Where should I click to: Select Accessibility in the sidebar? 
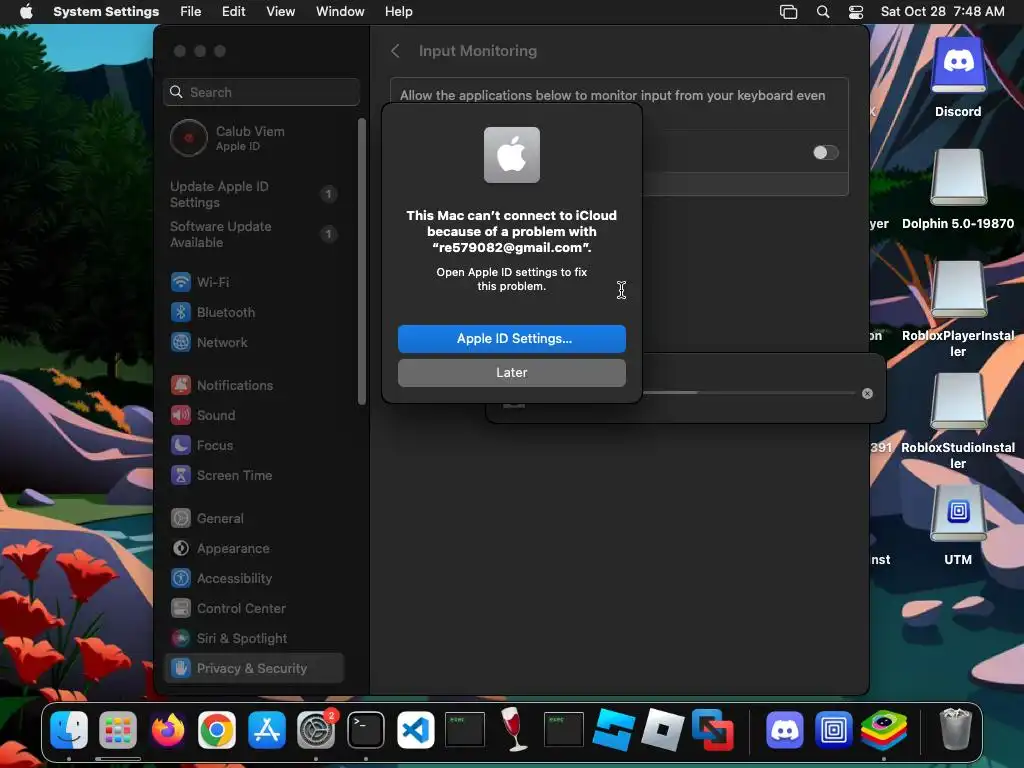click(x=253, y=579)
